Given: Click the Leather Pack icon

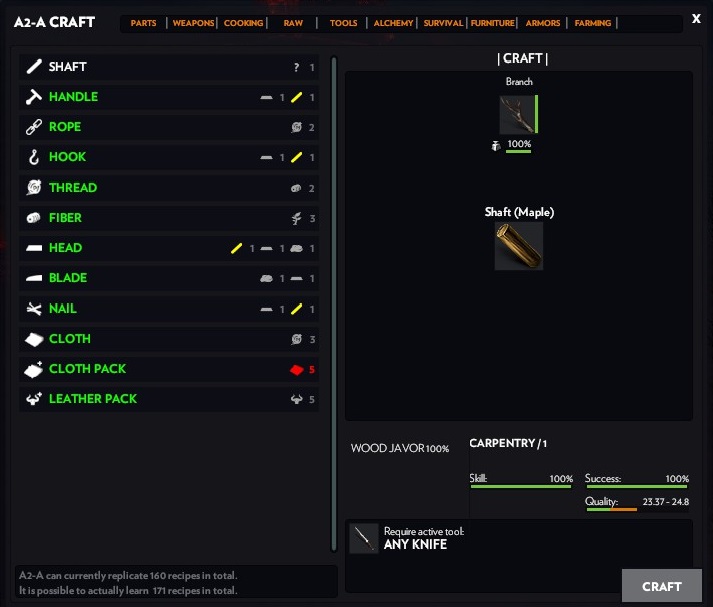Looking at the screenshot, I should tap(34, 399).
